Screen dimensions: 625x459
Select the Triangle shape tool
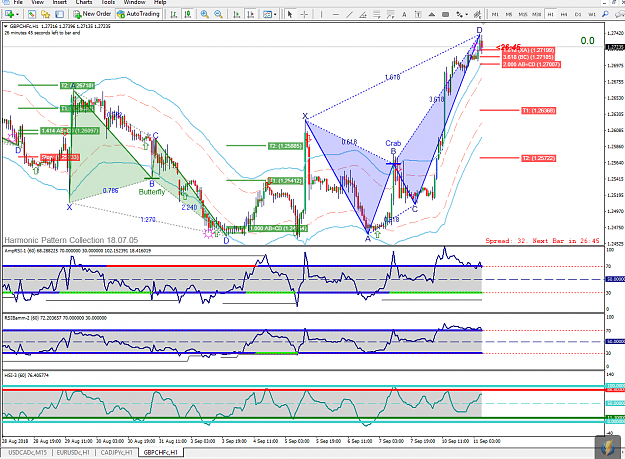(x=432, y=14)
